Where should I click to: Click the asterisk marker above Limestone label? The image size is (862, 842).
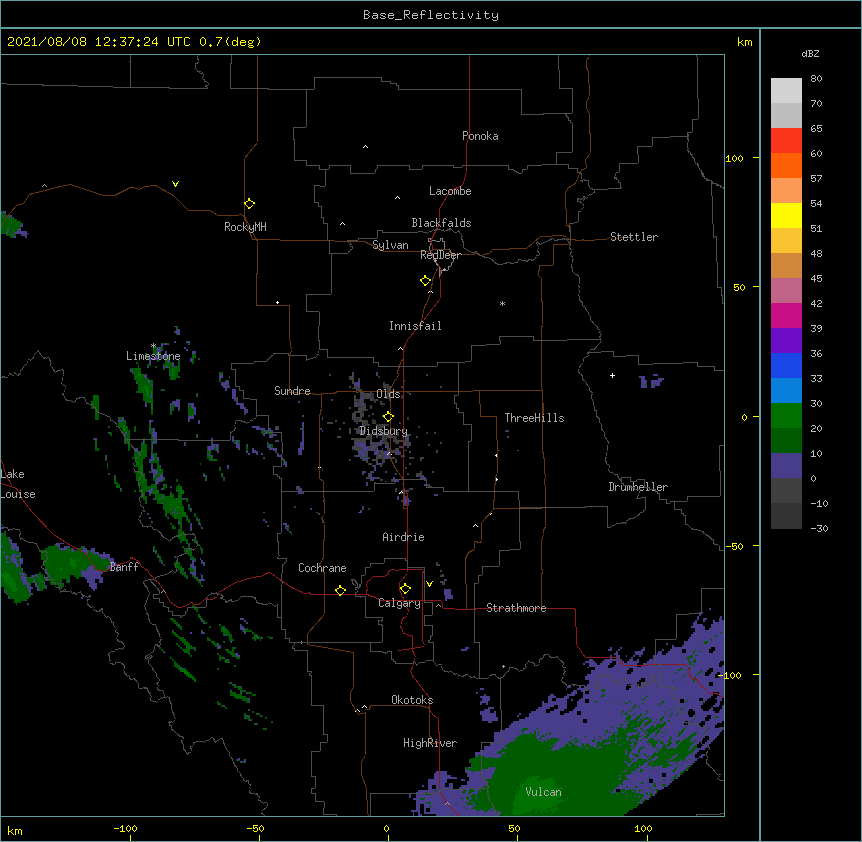click(x=153, y=346)
